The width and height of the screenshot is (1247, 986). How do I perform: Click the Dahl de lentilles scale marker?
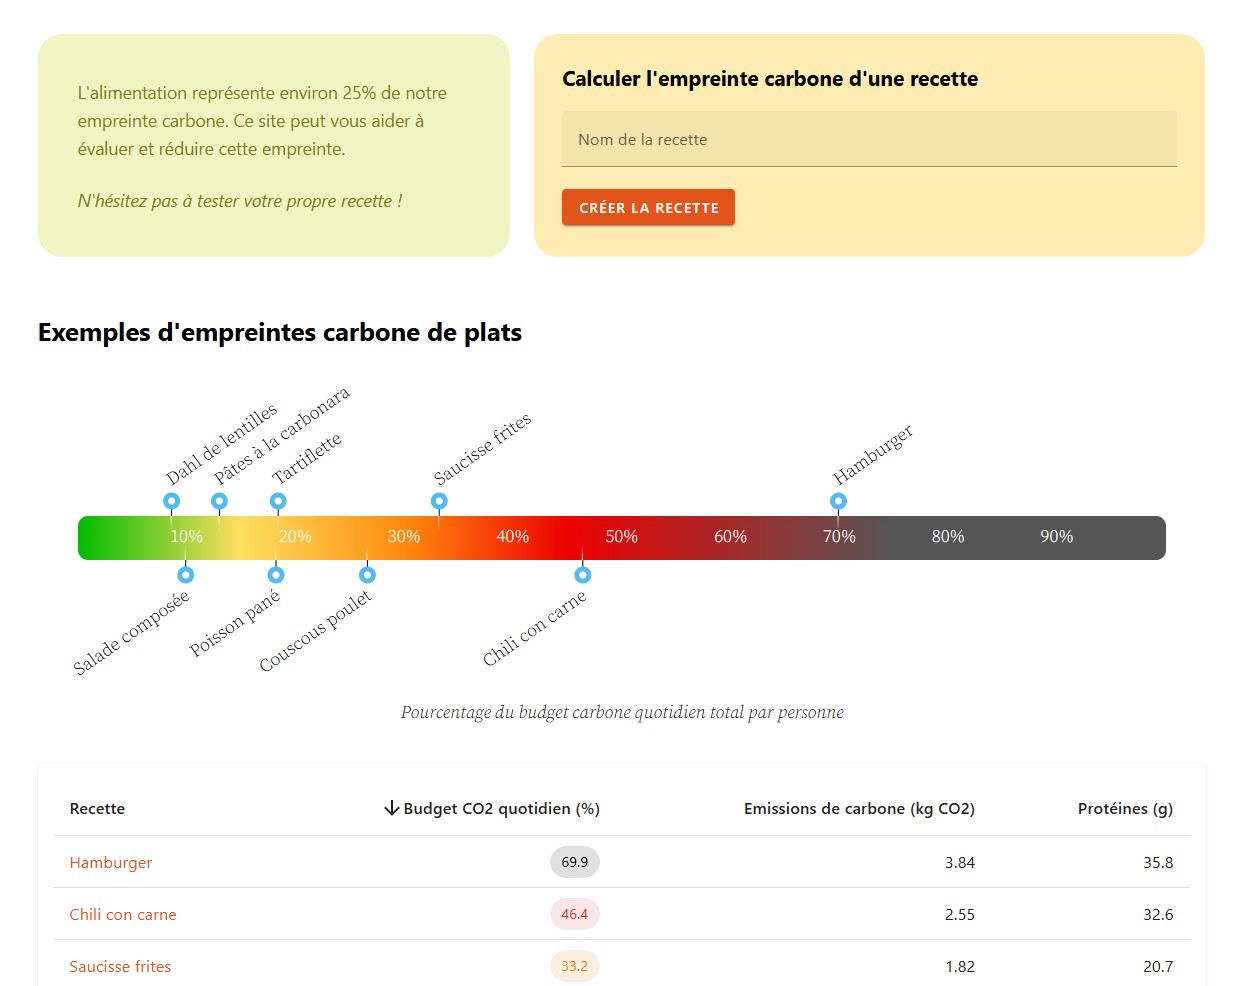[172, 501]
